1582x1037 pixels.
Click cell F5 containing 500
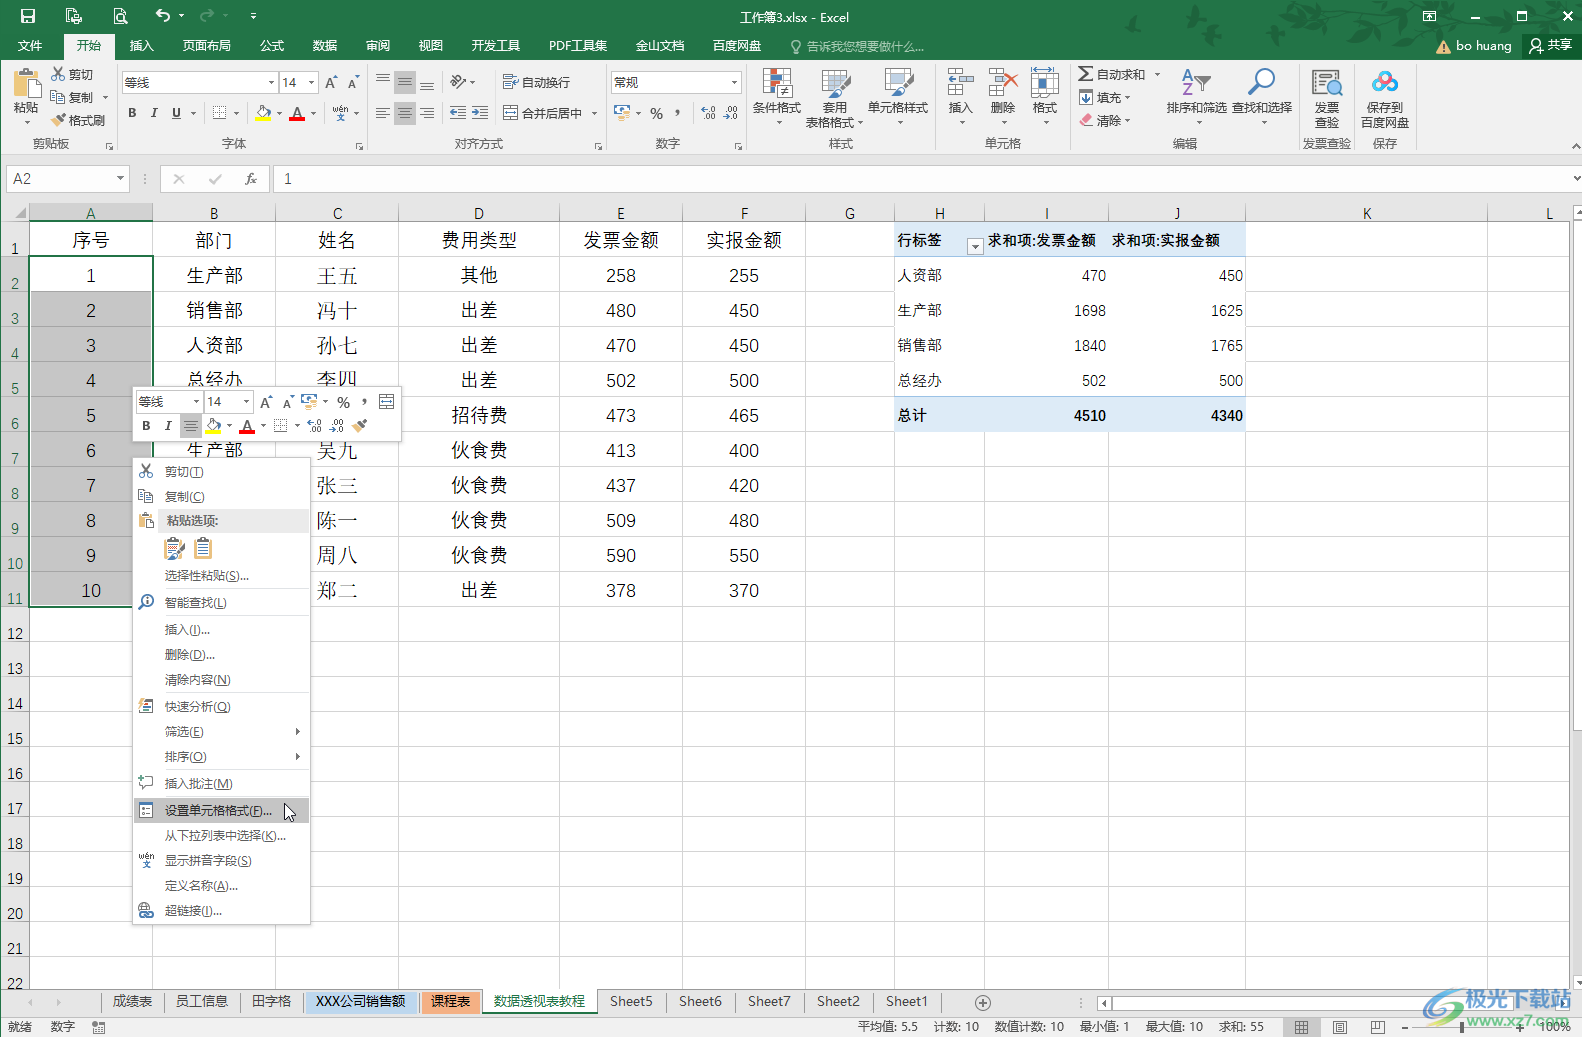(744, 380)
